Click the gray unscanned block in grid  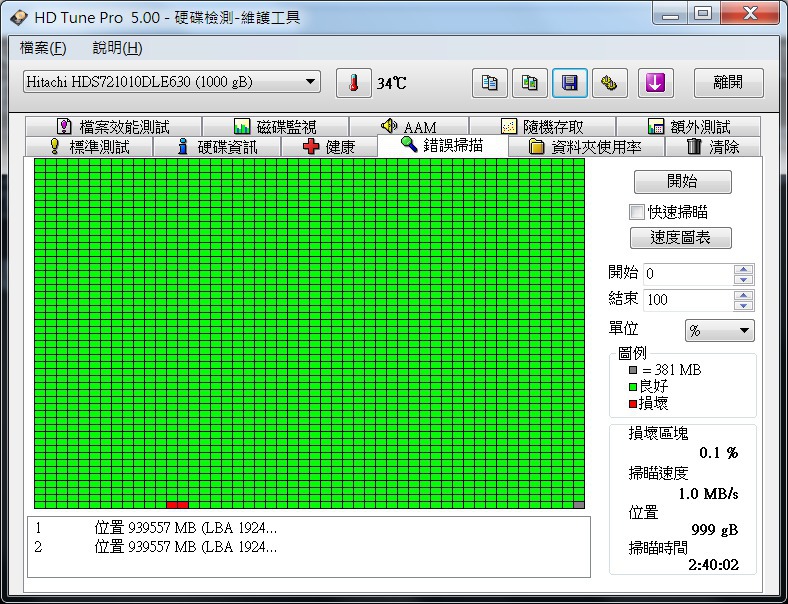click(579, 505)
